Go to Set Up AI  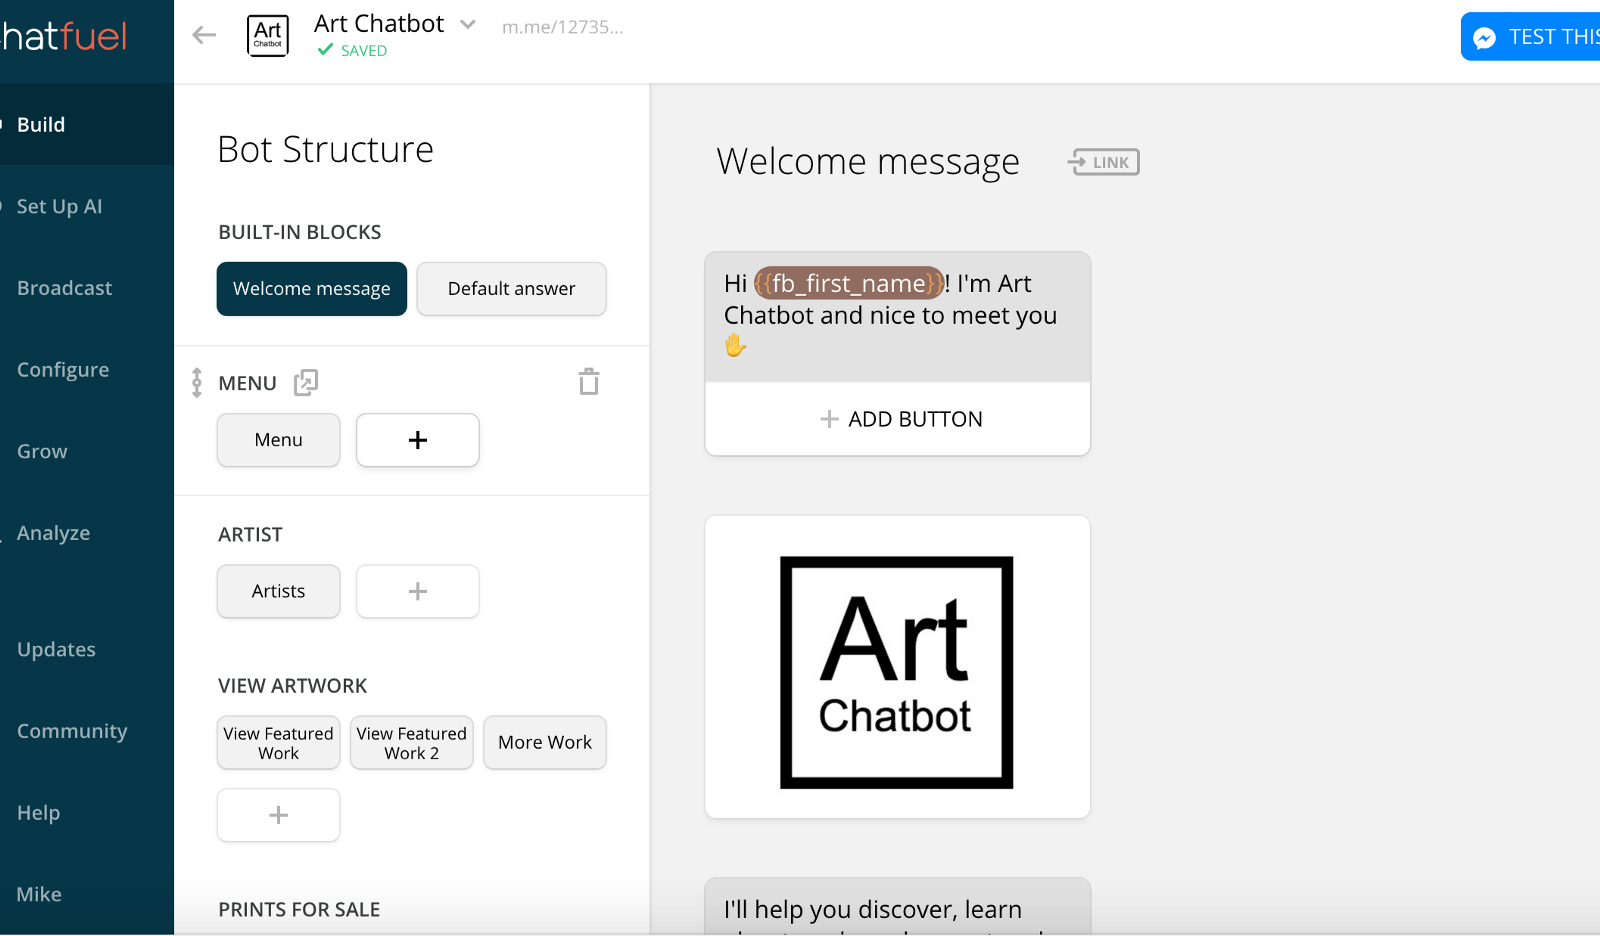tap(59, 207)
